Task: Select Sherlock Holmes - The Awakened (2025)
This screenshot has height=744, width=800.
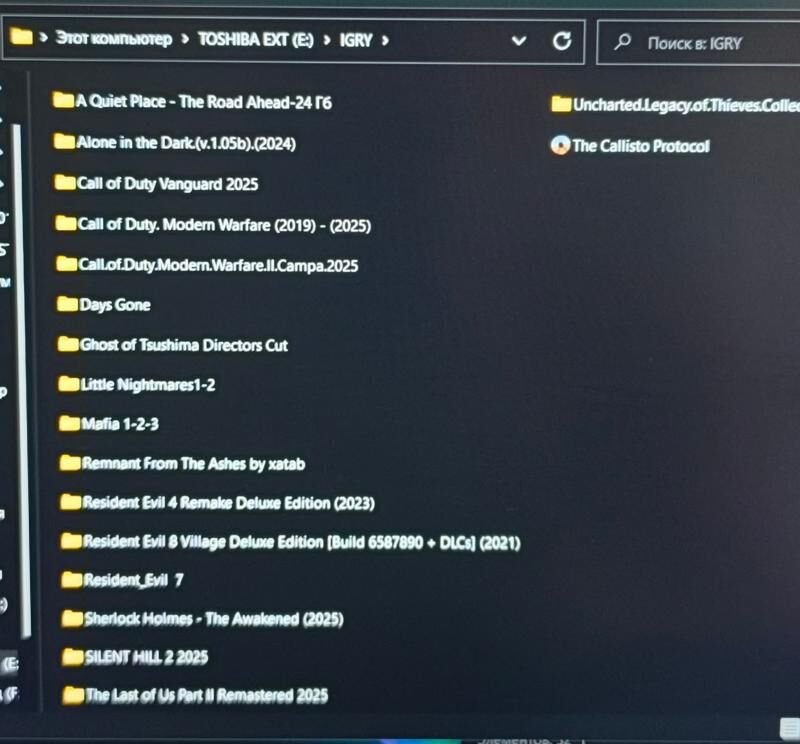Action: pos(203,619)
